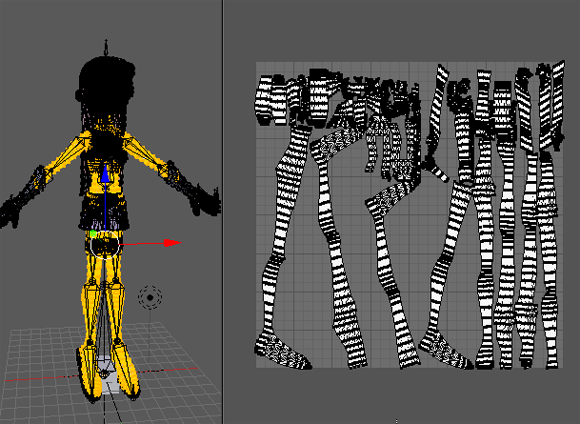Click the divider between viewport and UV editor

[223, 212]
